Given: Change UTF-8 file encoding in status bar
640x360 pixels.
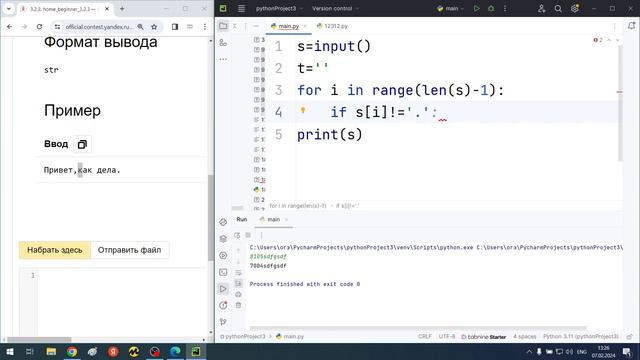Looking at the screenshot, I should [447, 337].
